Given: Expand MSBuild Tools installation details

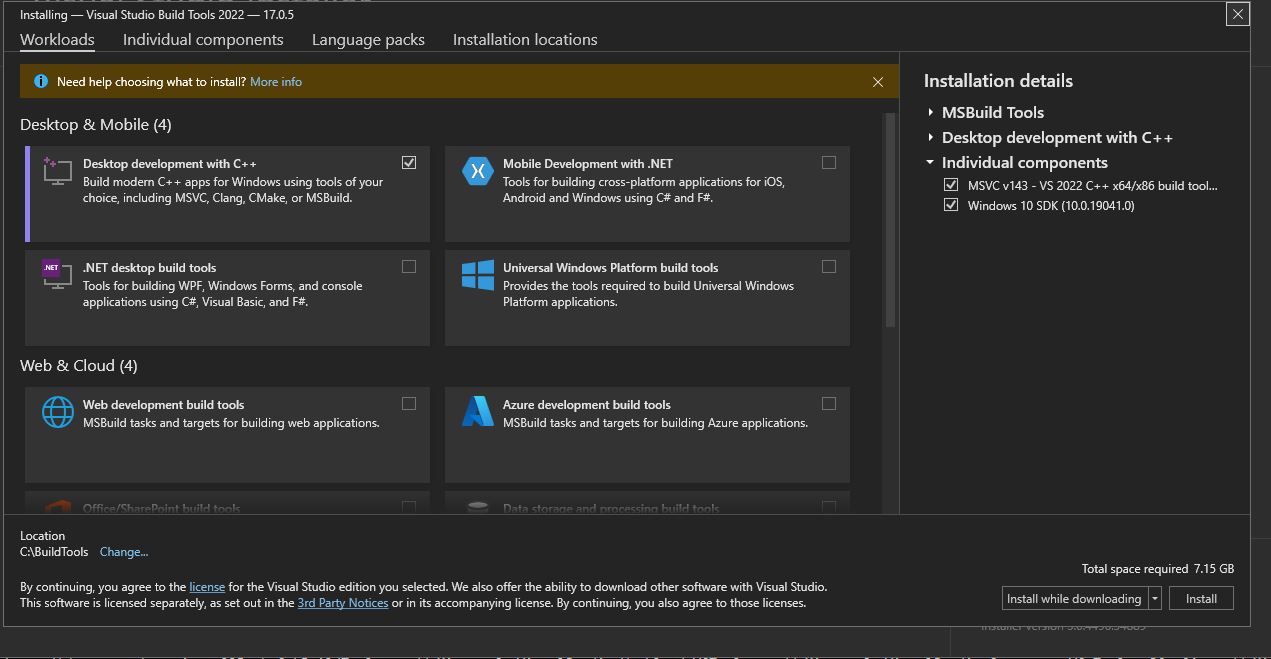Looking at the screenshot, I should point(930,112).
